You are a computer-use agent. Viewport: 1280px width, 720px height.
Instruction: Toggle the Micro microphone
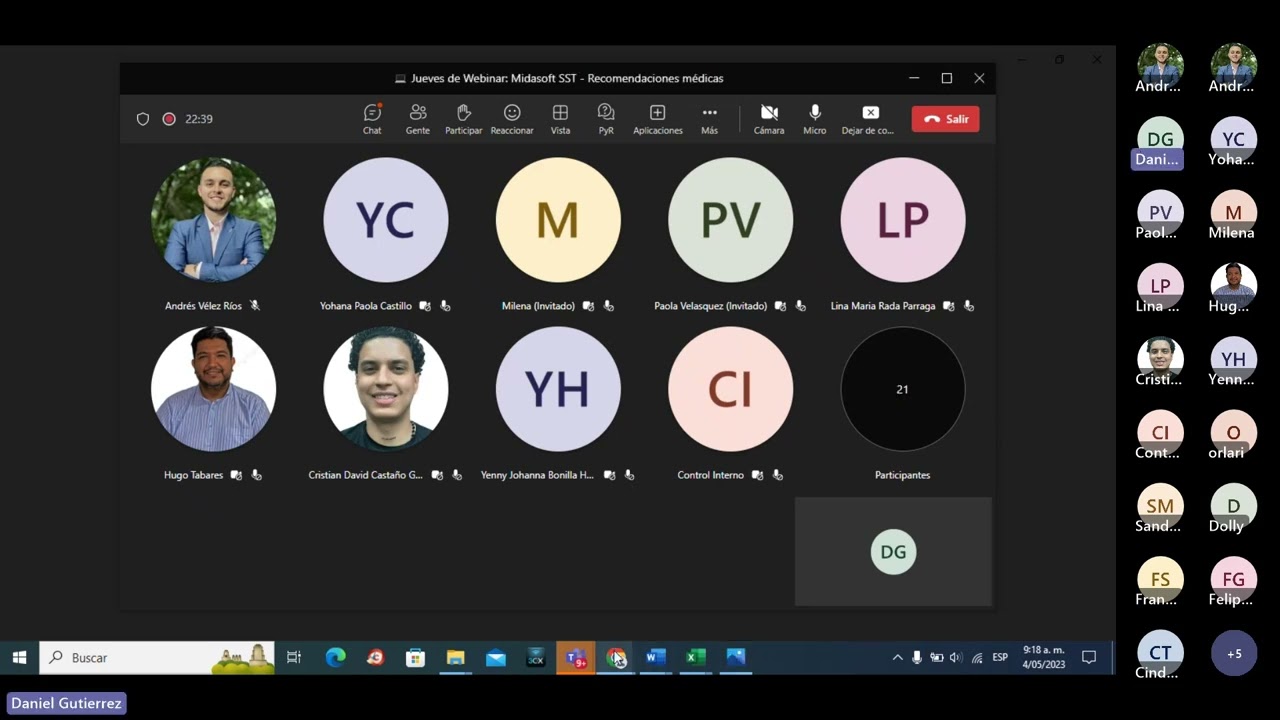(815, 119)
